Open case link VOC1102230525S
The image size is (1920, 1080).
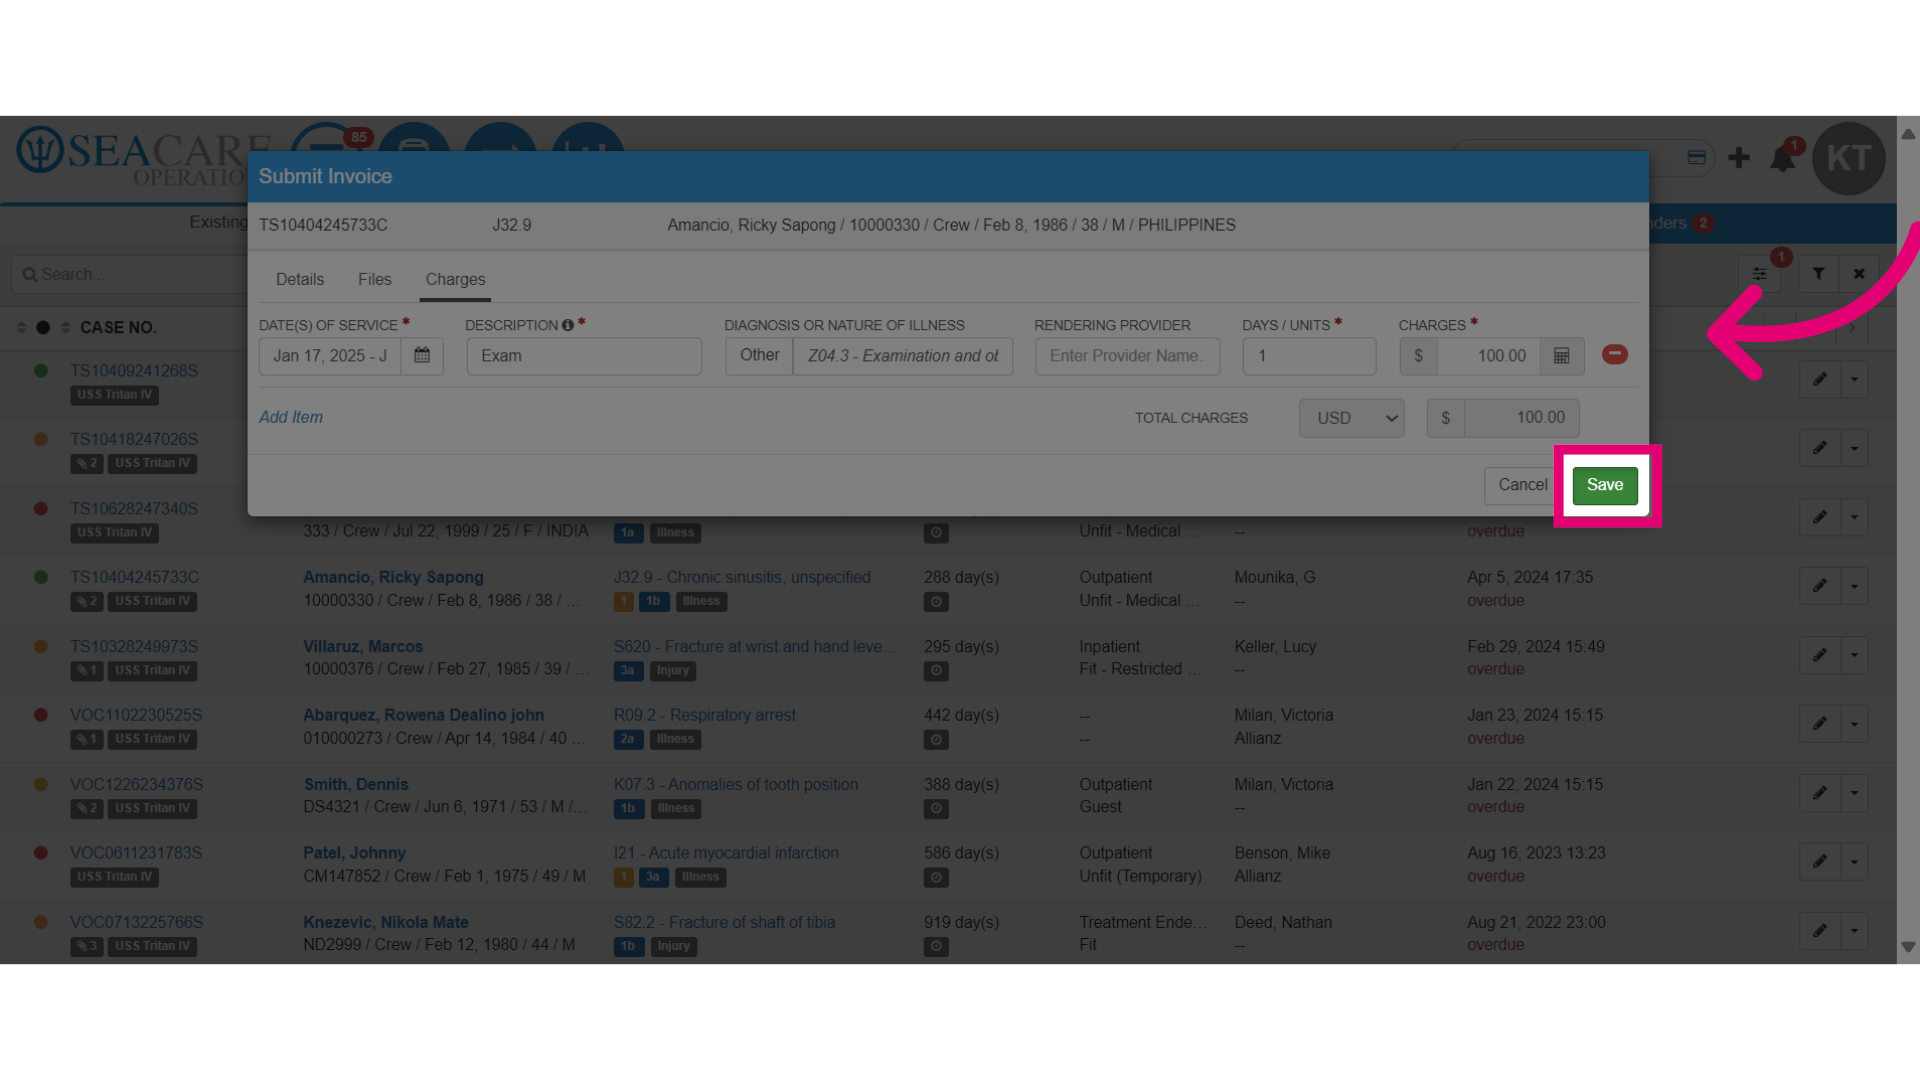click(136, 715)
